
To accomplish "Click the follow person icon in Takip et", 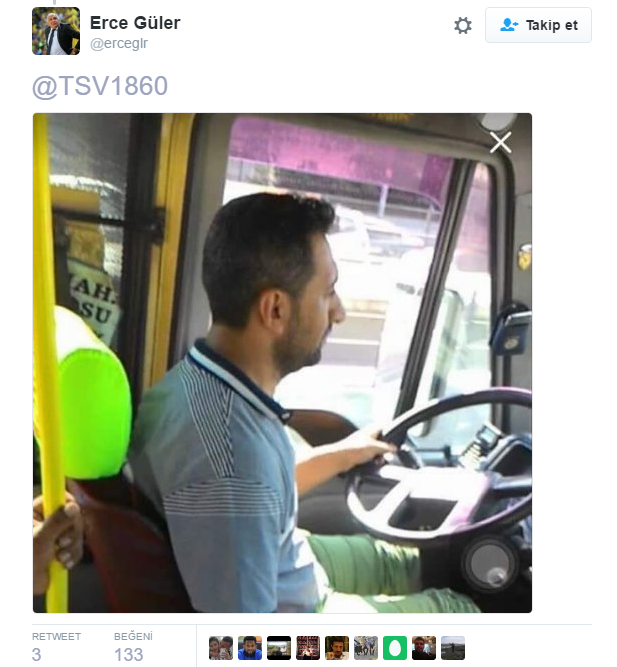I will pyautogui.click(x=509, y=25).
